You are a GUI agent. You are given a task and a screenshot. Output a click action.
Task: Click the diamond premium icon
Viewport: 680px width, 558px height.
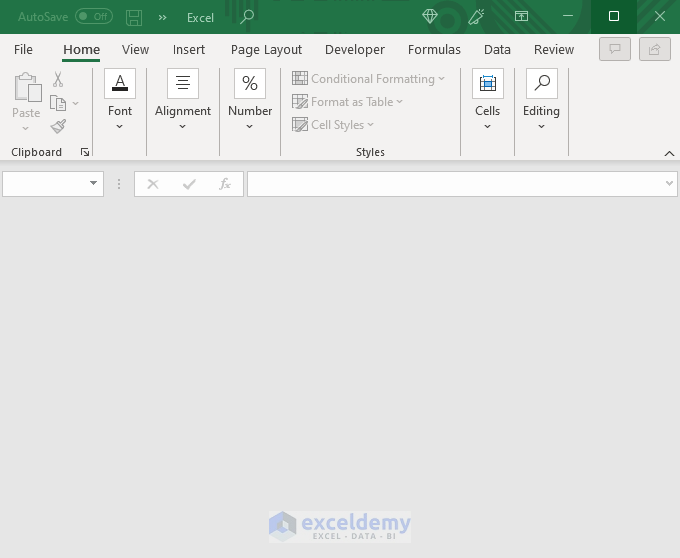coord(430,16)
